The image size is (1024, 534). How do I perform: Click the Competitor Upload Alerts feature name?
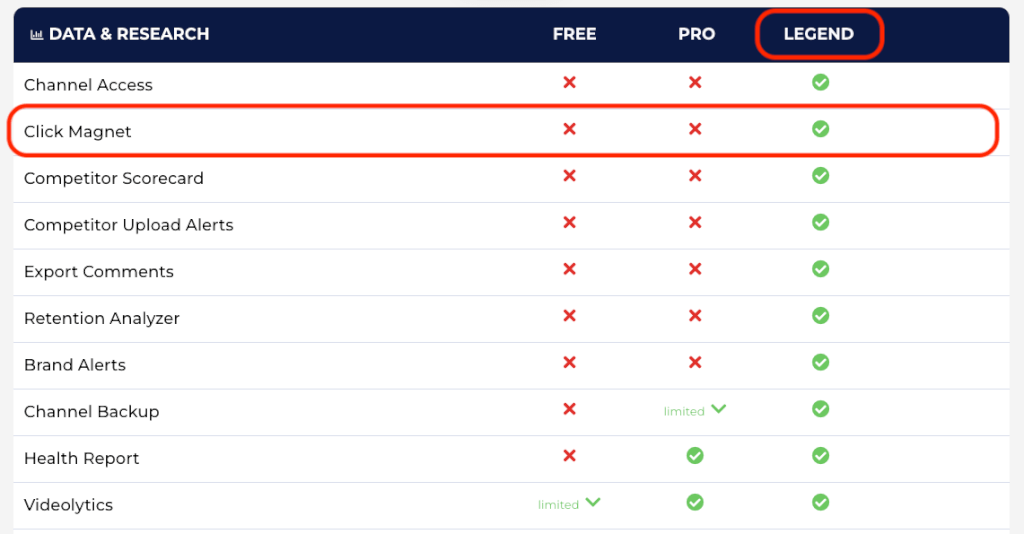point(129,225)
